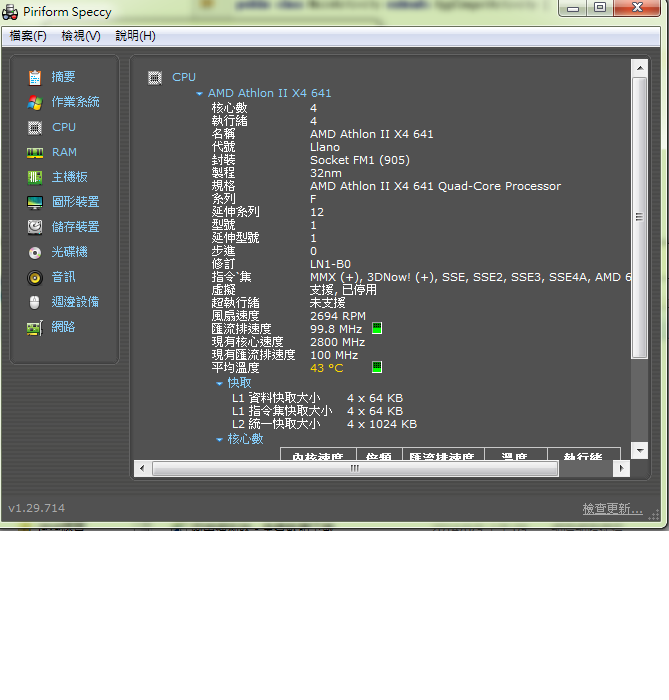Click the Llano codename value
669x700 pixels.
[x=325, y=147]
